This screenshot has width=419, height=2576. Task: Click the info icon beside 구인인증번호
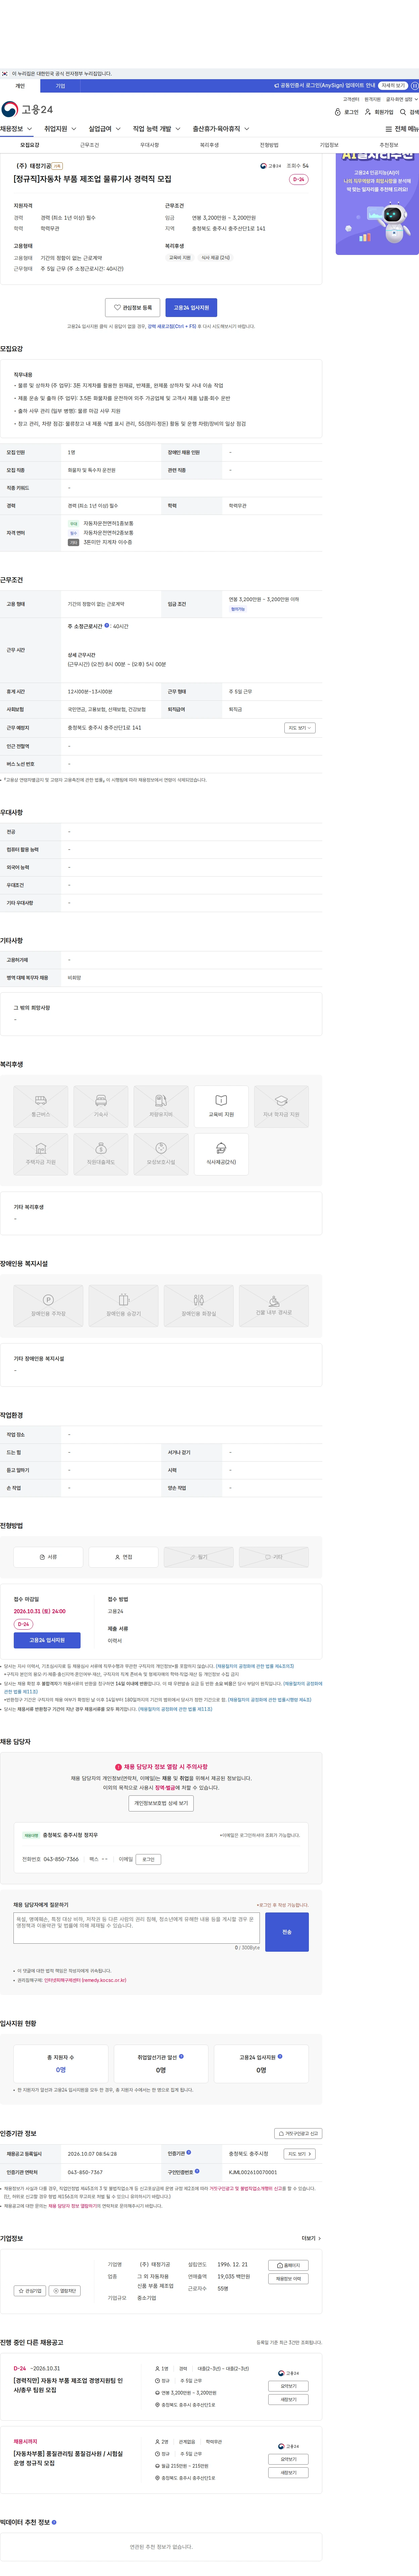(x=197, y=2171)
